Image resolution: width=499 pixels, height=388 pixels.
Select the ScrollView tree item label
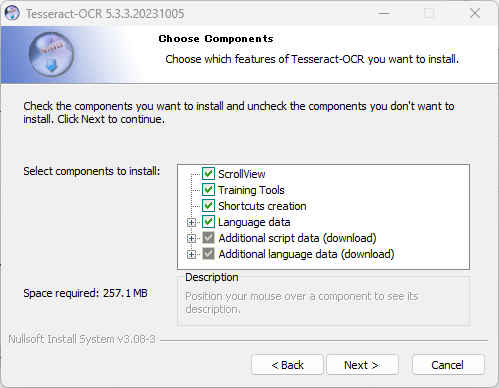click(x=242, y=174)
